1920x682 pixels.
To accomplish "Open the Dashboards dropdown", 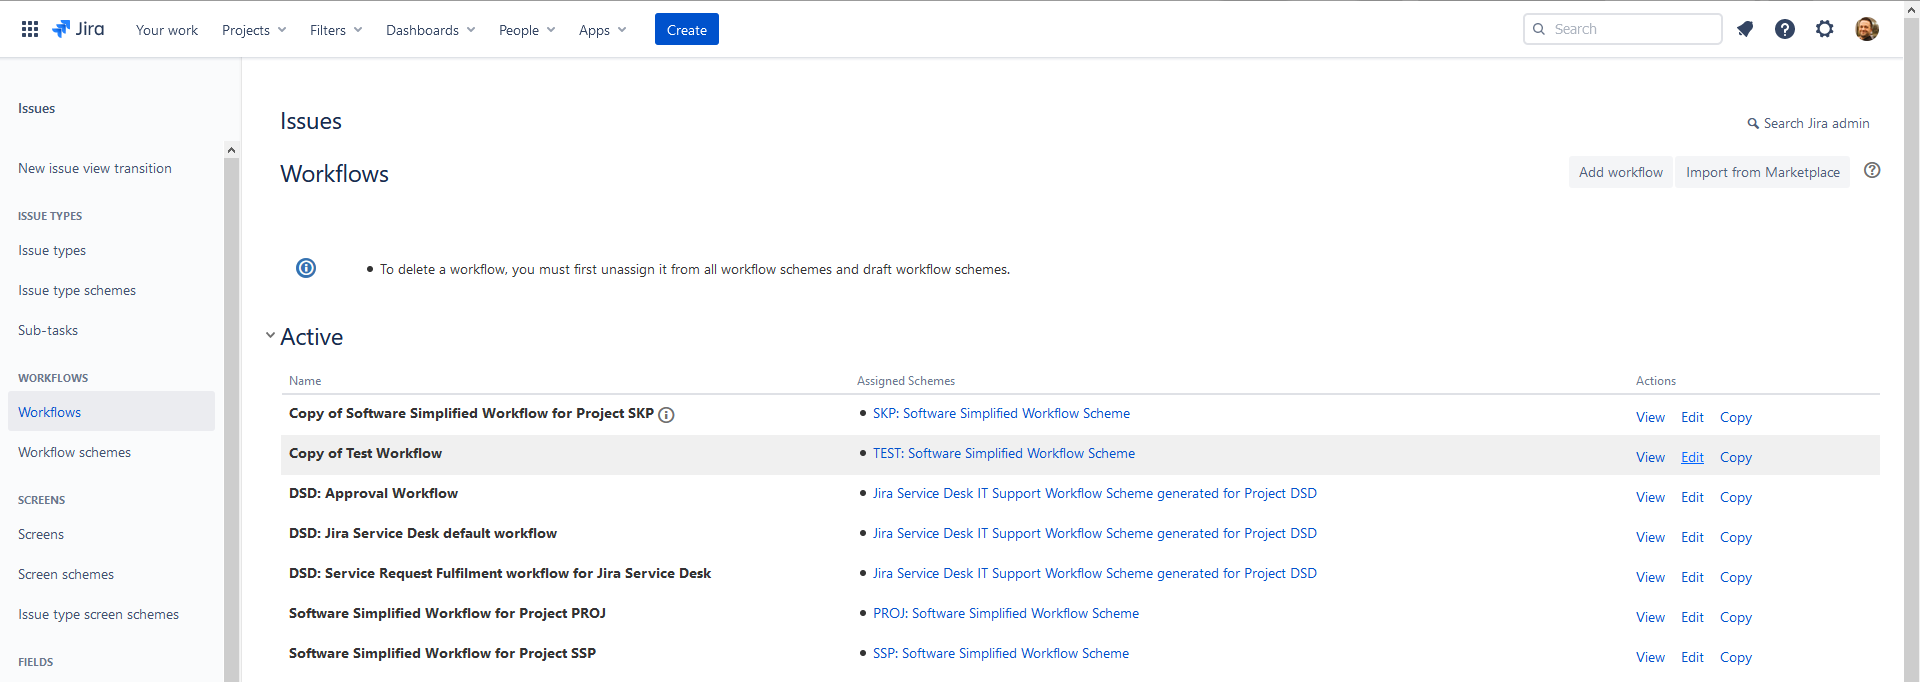I will tap(430, 30).
